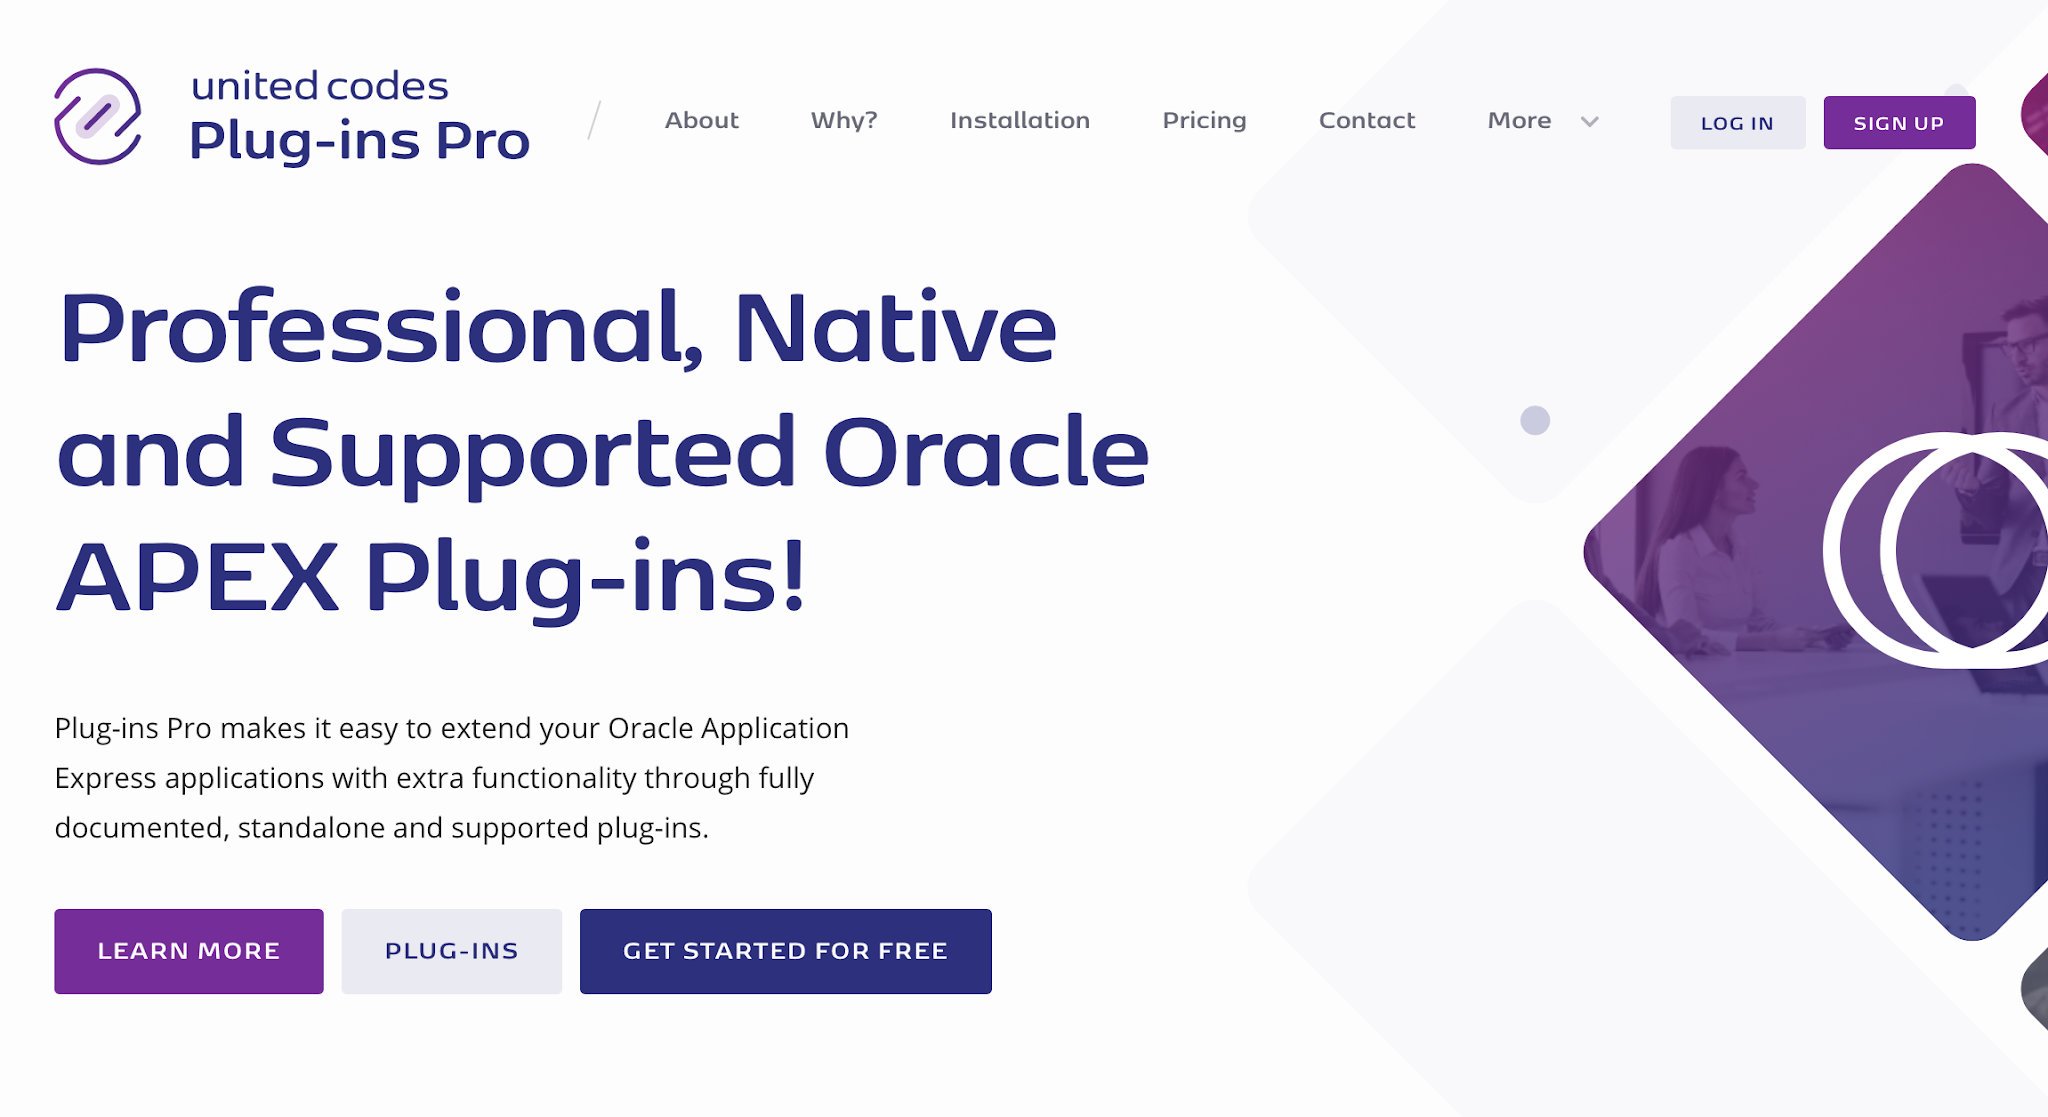Expand the chevron next to More

pos(1588,123)
